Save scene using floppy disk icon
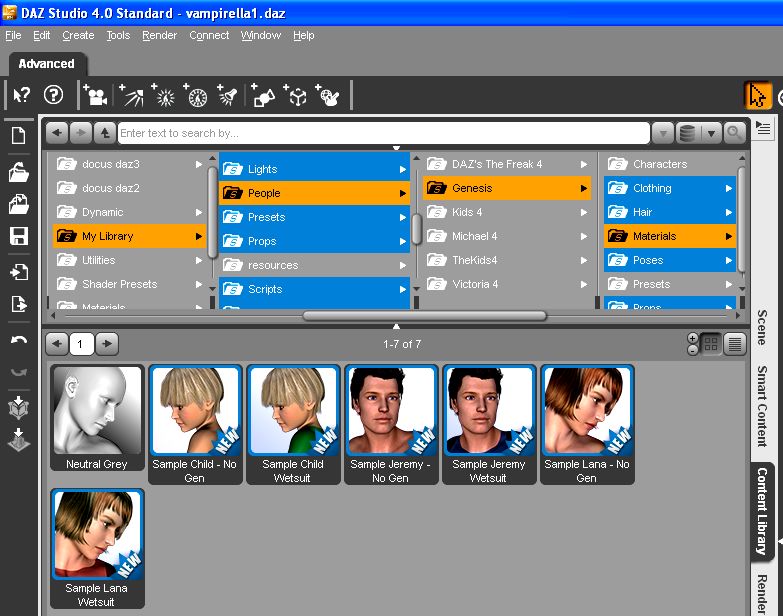The height and width of the screenshot is (616, 783). point(18,236)
